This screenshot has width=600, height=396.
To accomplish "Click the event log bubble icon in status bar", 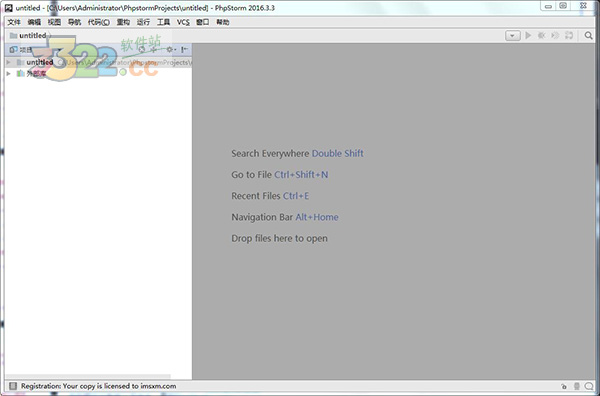I will pos(589,386).
